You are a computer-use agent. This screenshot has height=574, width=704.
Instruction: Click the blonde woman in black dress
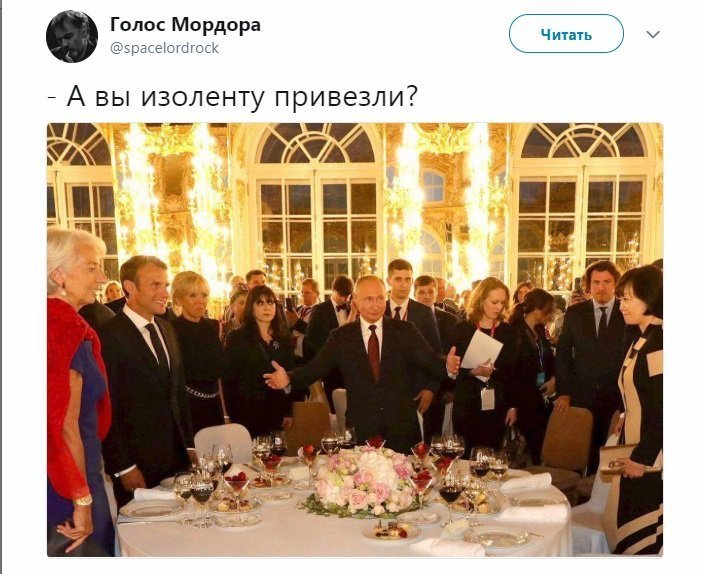point(198,346)
